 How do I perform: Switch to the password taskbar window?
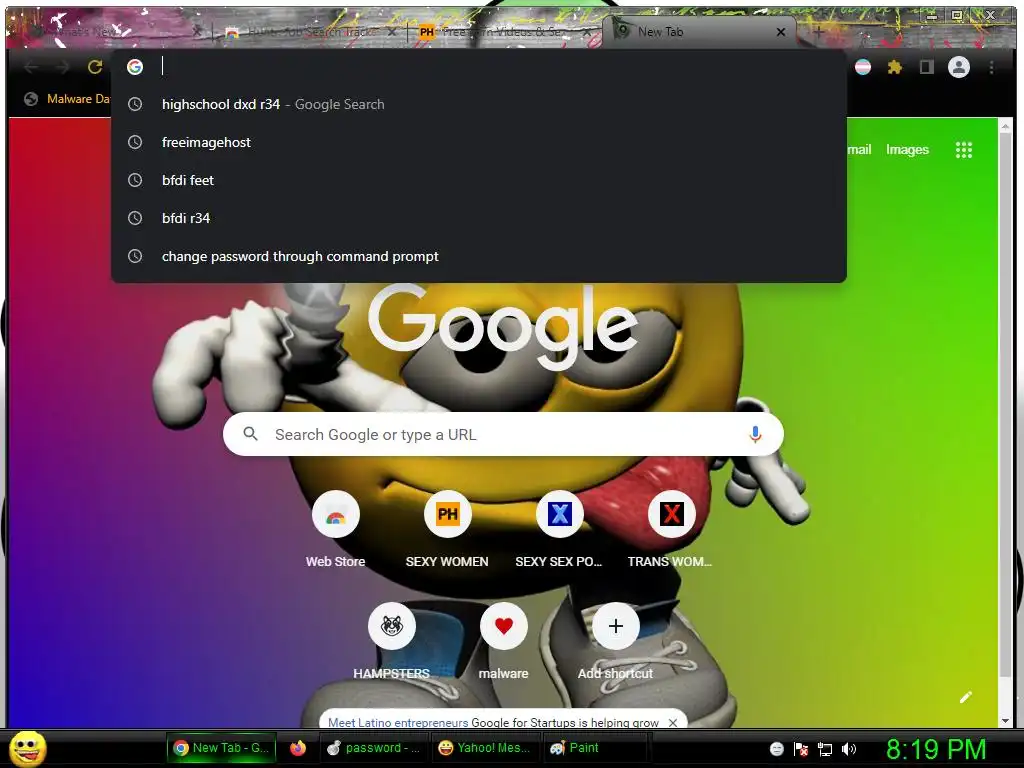(x=374, y=748)
